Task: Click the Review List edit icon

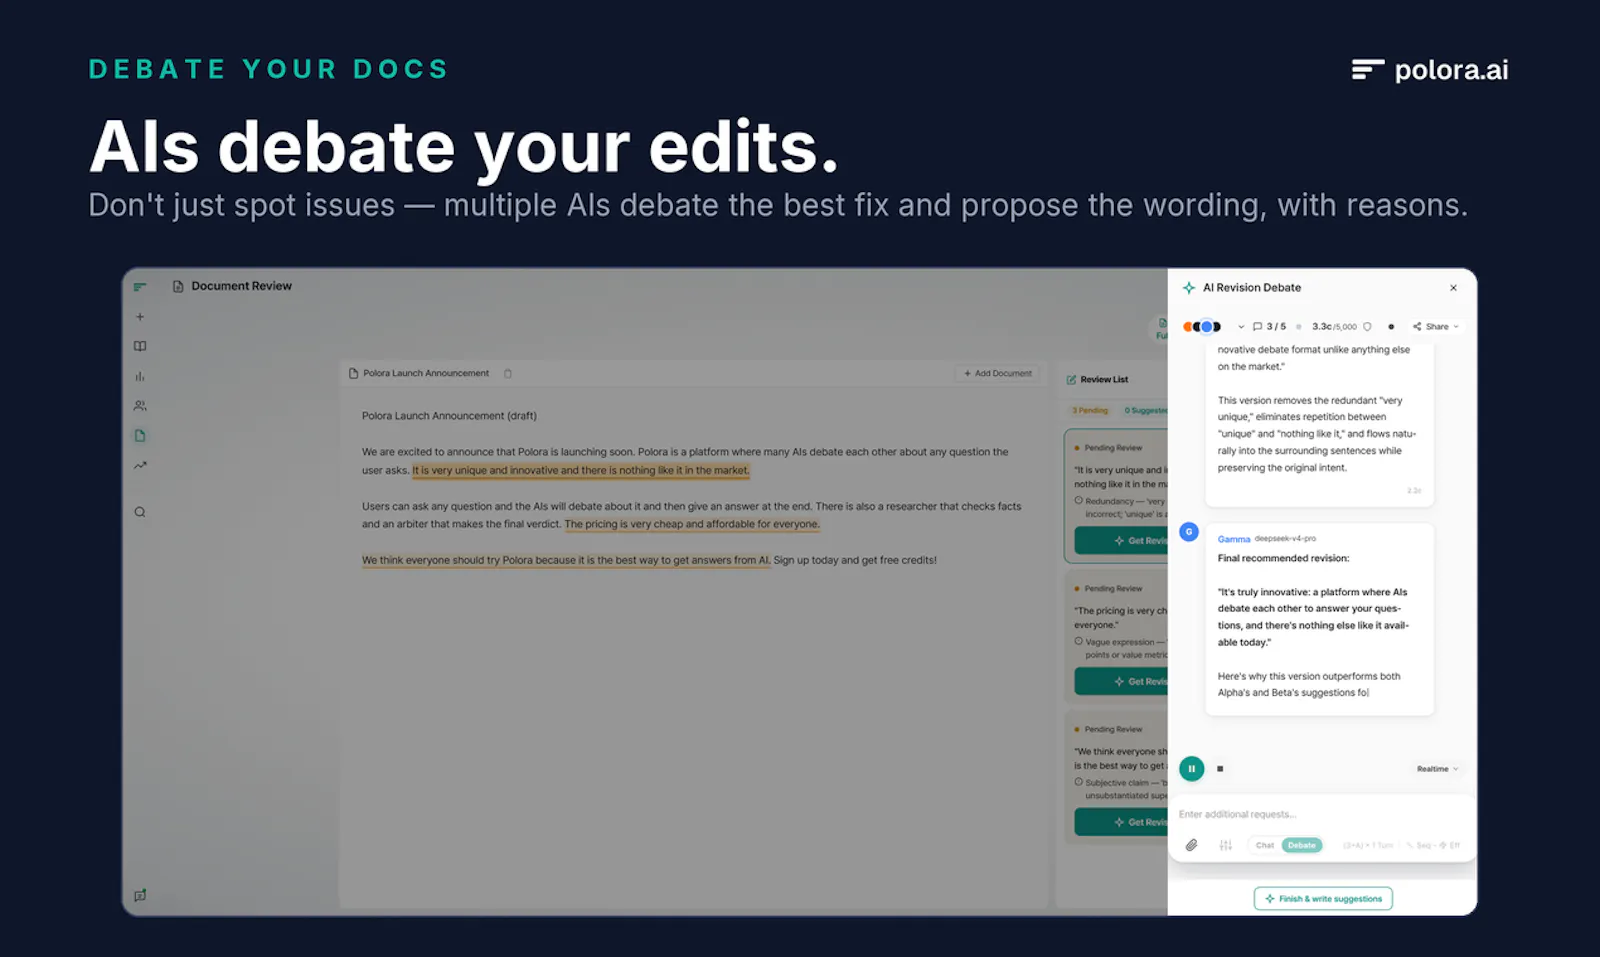Action: coord(1072,380)
